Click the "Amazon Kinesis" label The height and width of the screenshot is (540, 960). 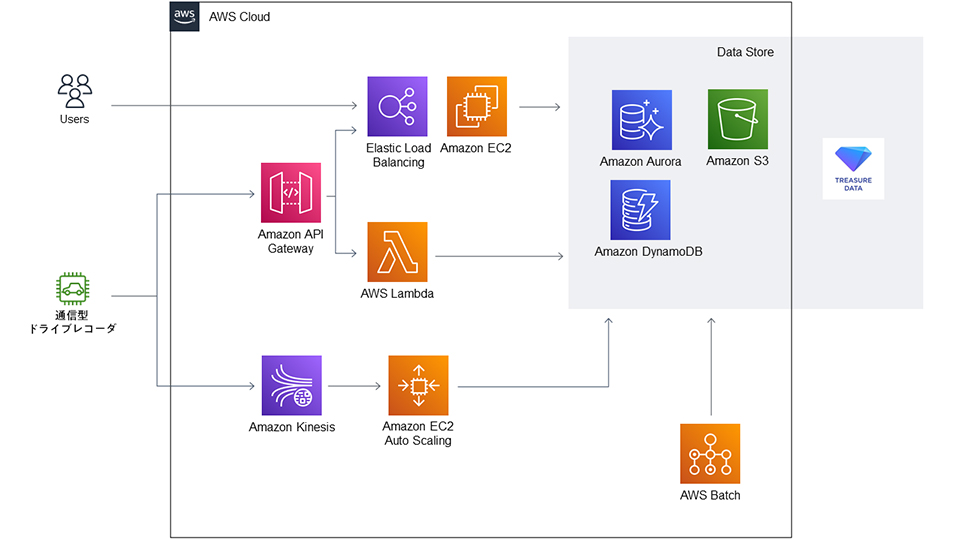292,427
